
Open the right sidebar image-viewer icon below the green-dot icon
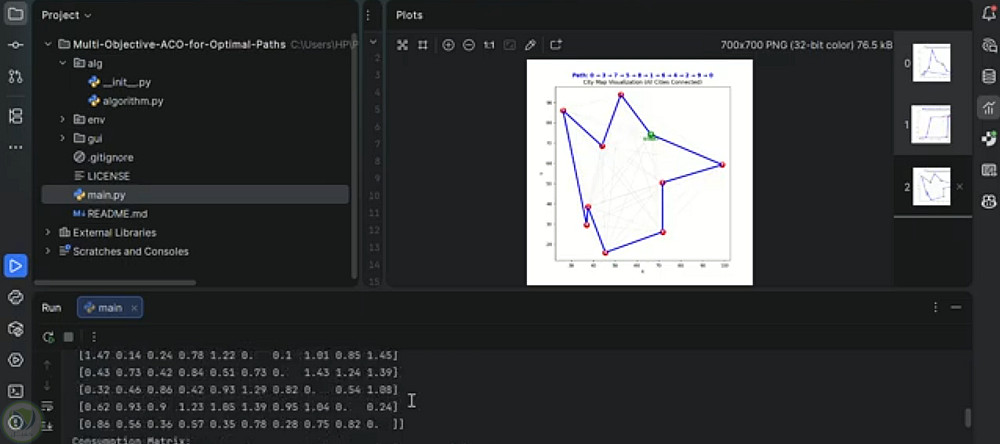[x=989, y=170]
